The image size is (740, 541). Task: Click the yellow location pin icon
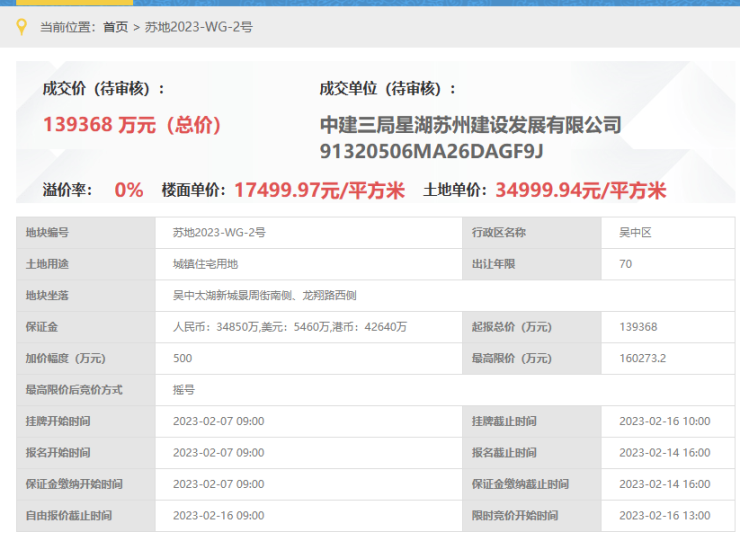coord(21,27)
